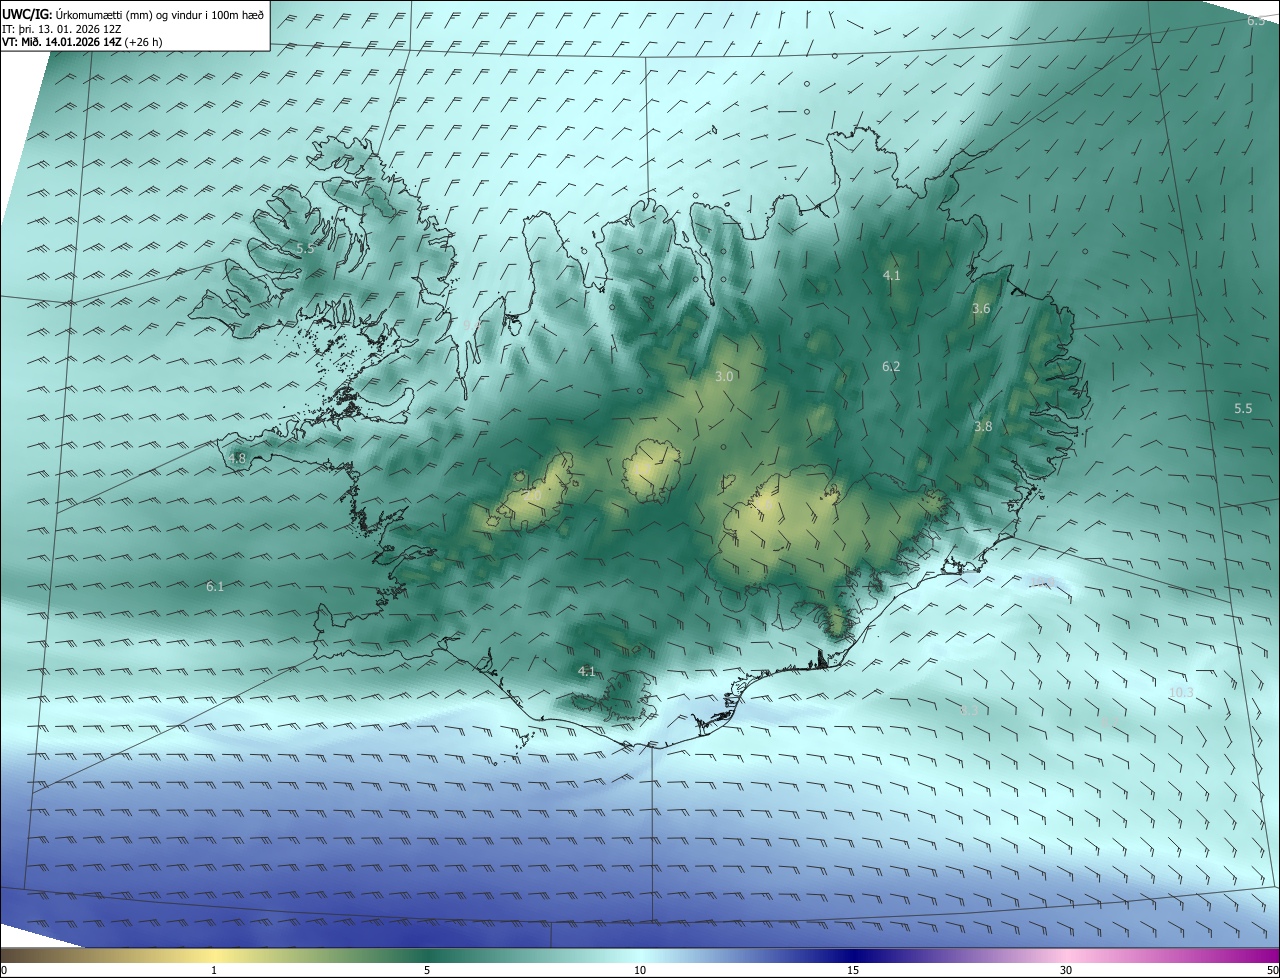The width and height of the screenshot is (1280, 978).
Task: Click the colour scale label 15
Action: tap(853, 970)
